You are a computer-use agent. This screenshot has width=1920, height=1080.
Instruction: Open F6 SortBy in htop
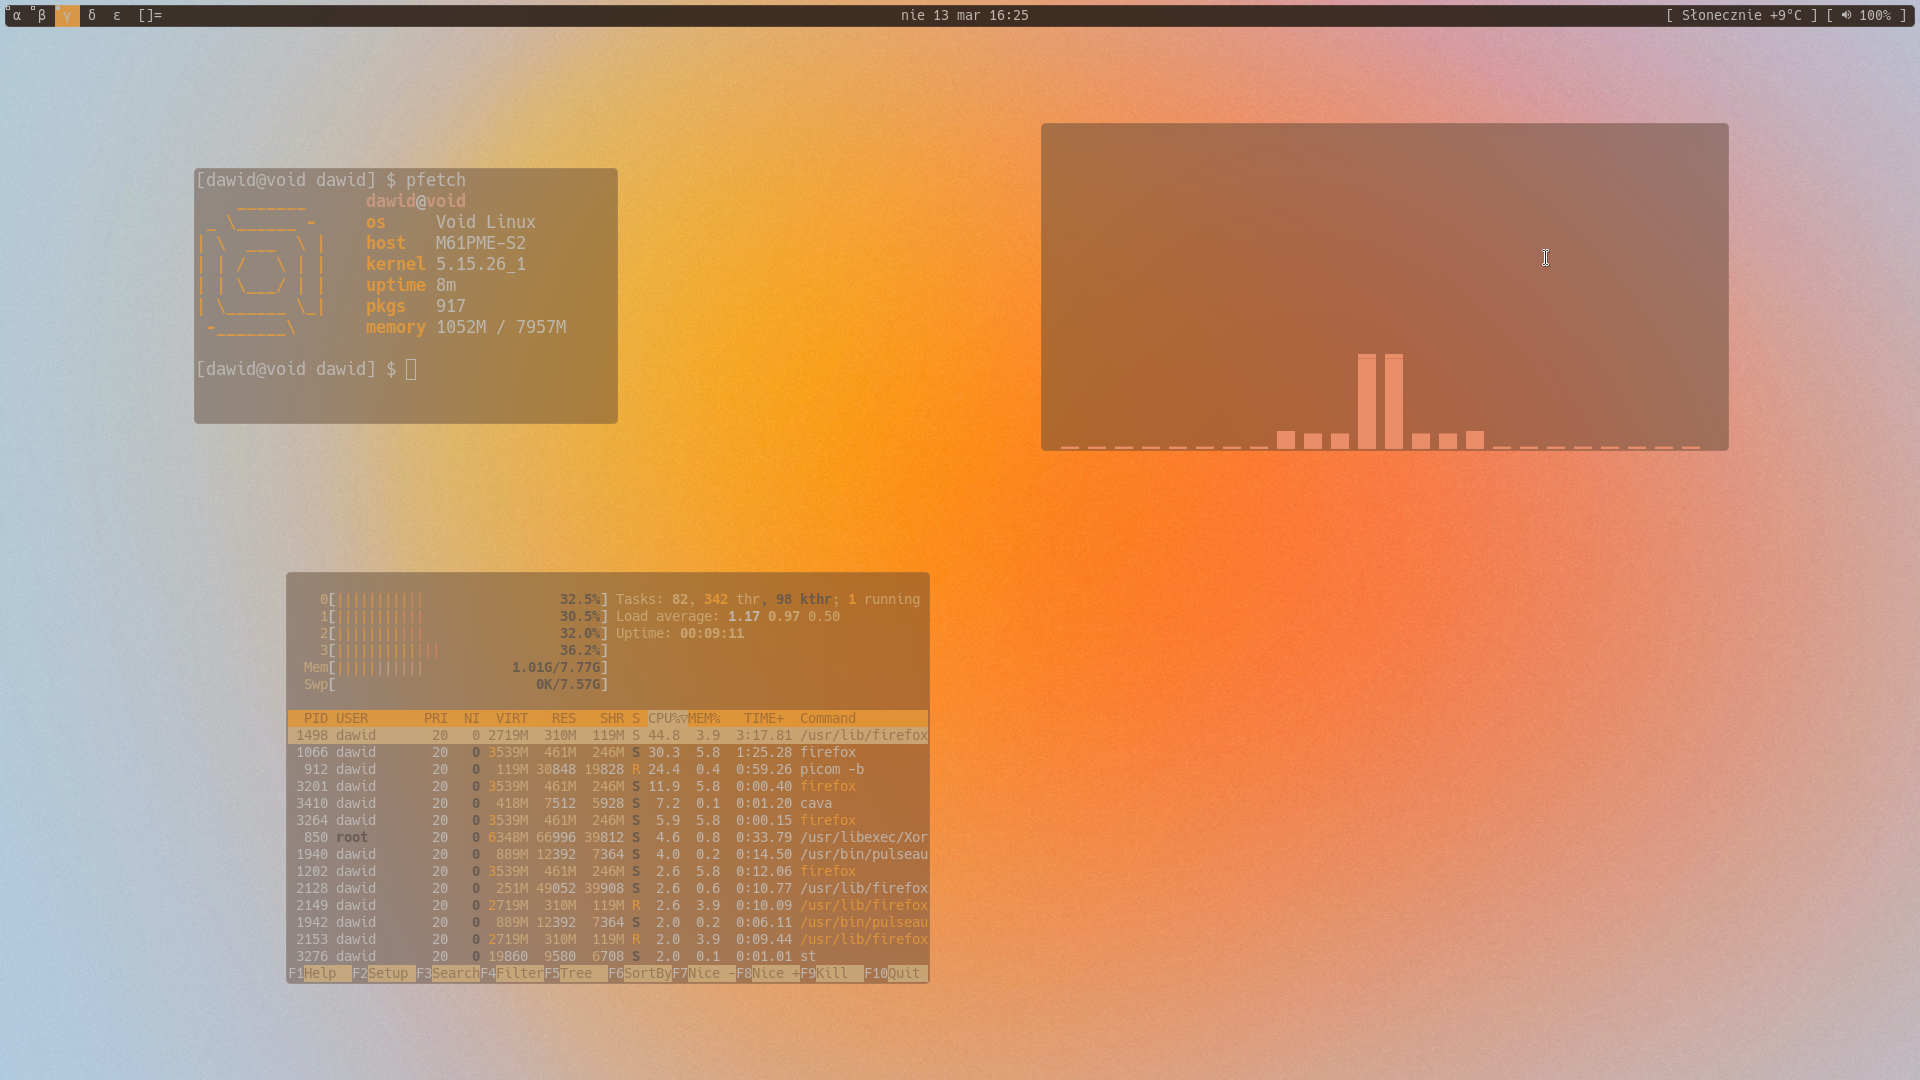point(640,973)
